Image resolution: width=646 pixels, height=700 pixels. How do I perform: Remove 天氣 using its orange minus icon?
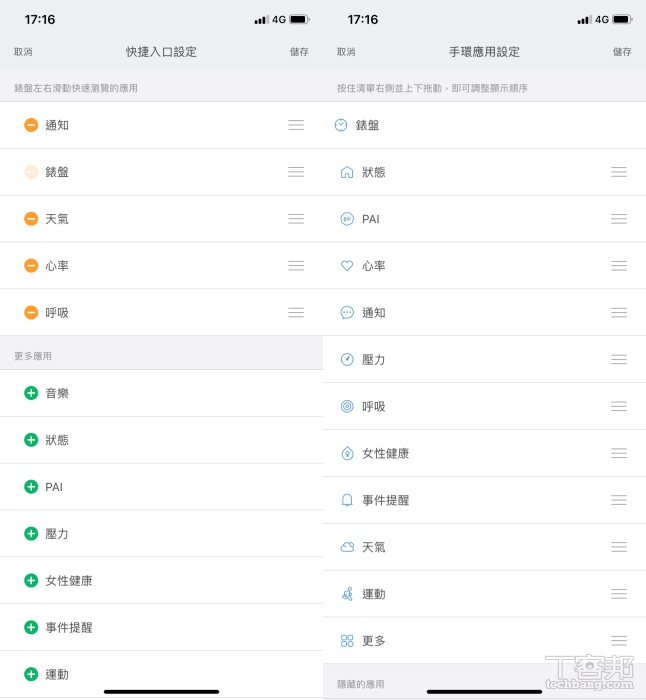pyautogui.click(x=31, y=219)
